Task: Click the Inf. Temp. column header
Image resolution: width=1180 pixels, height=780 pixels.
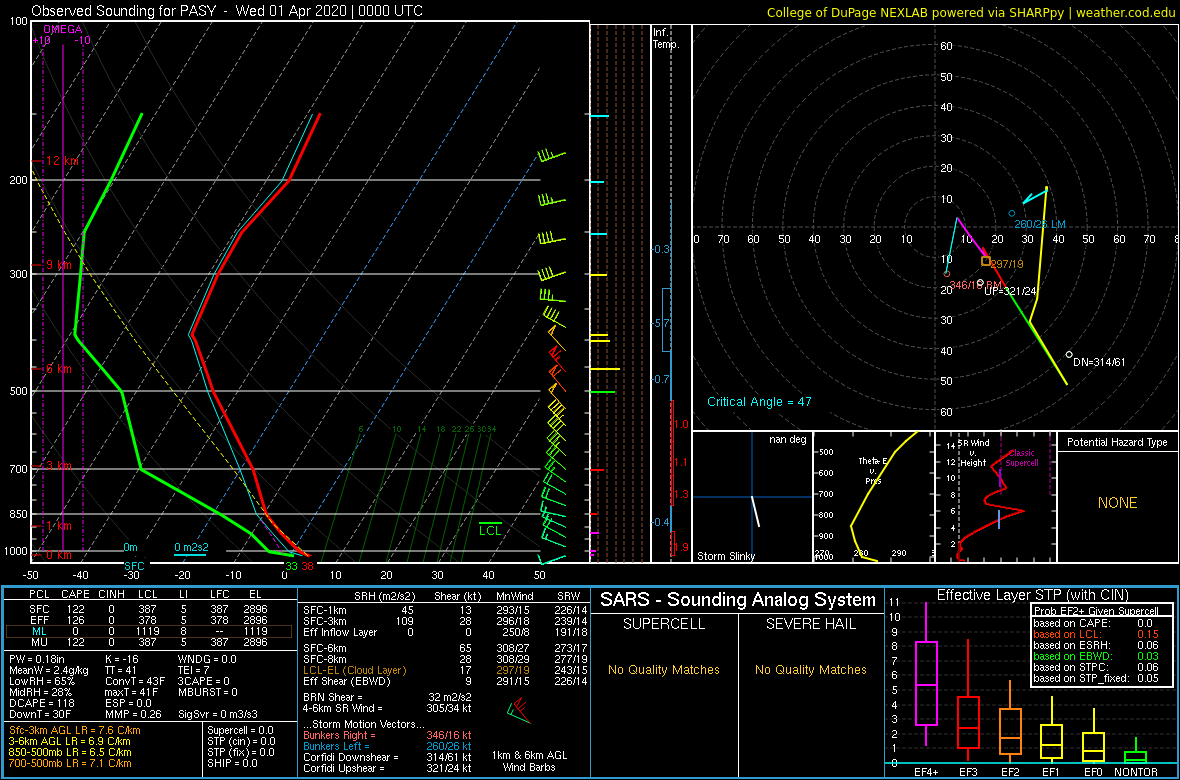Action: pyautogui.click(x=667, y=38)
